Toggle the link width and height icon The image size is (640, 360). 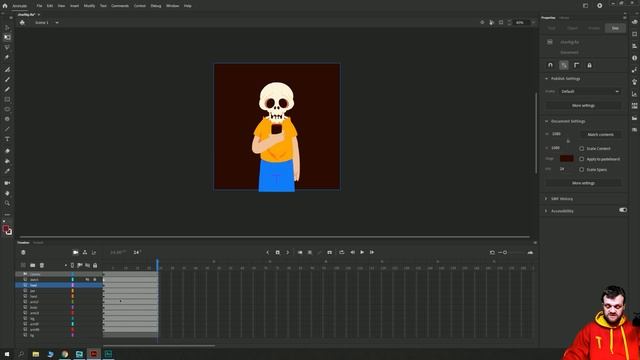point(568,141)
